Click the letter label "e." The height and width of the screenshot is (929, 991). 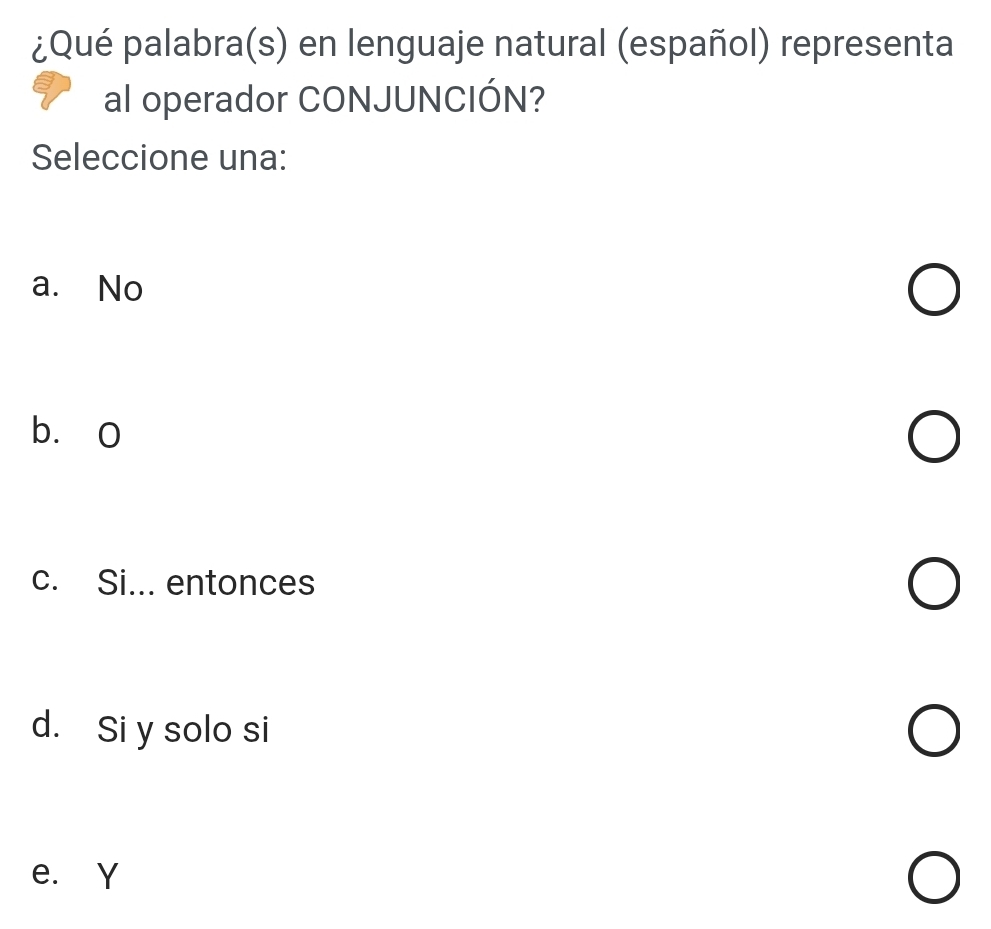pos(48,872)
